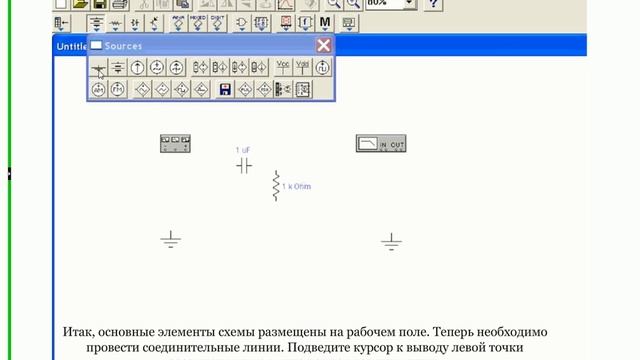The height and width of the screenshot is (360, 640).
Task: Open the Analog ICs parts bin
Action: point(178,23)
